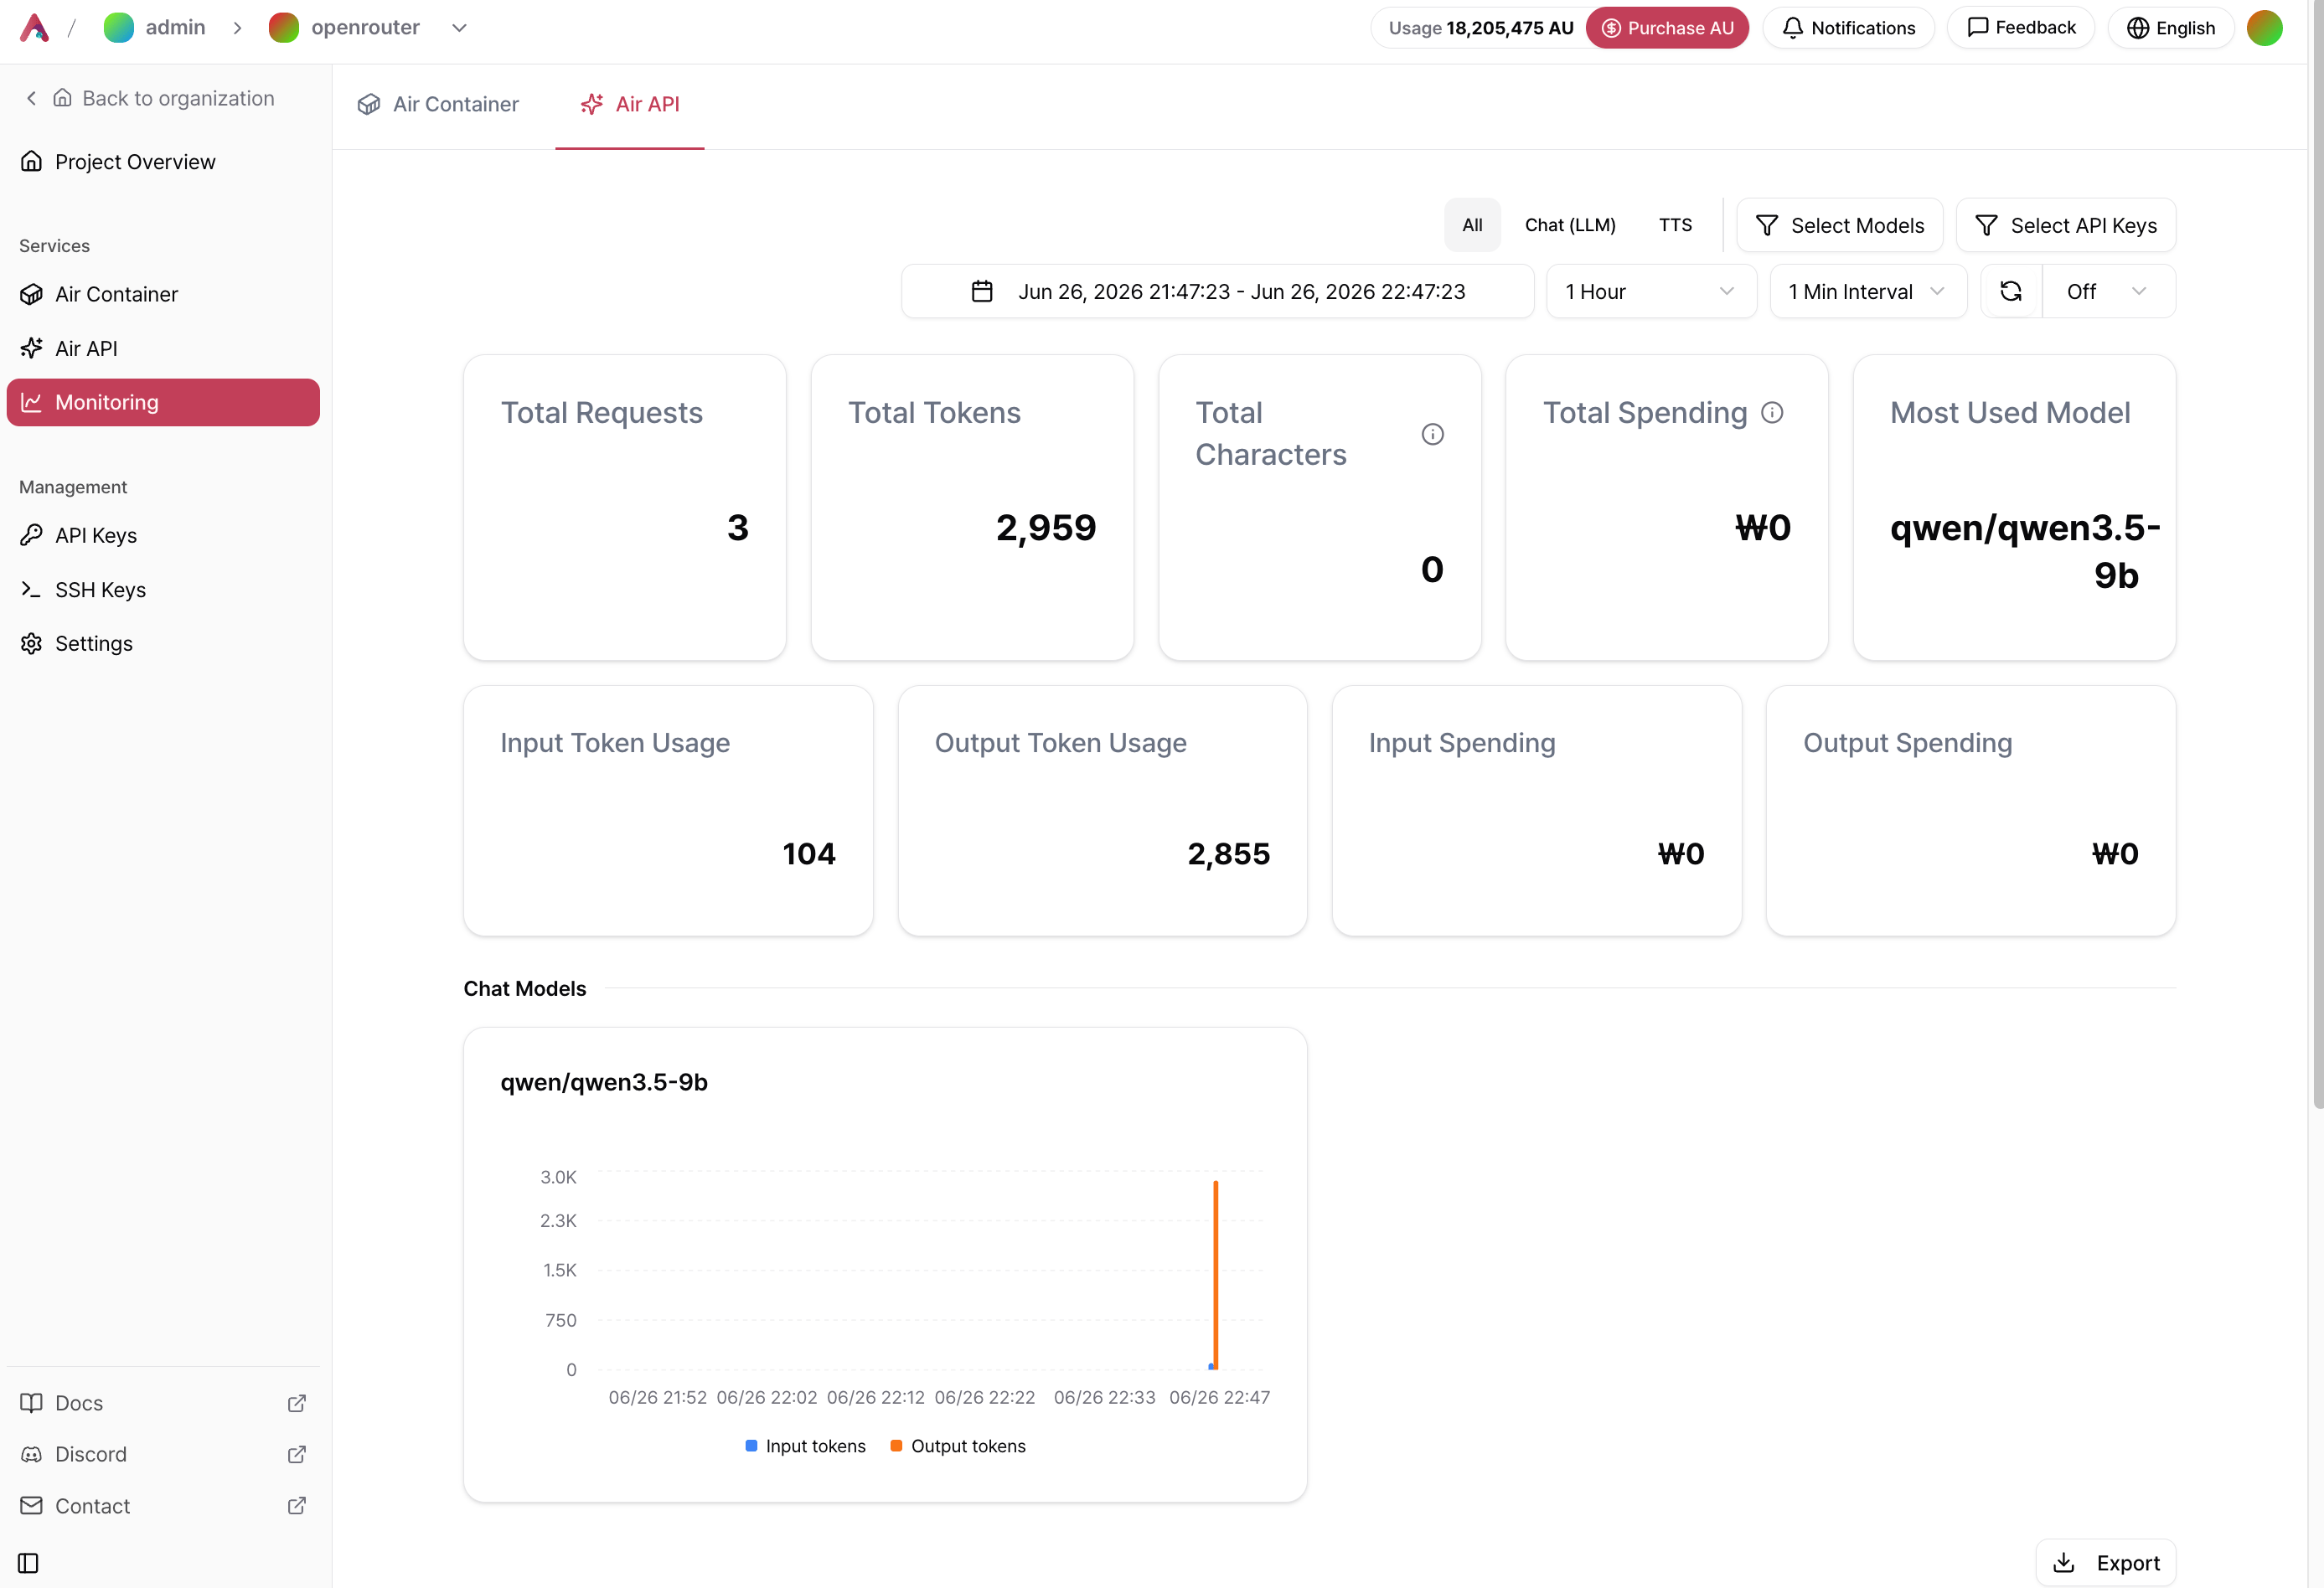Open the Select Models filter

coord(1840,225)
